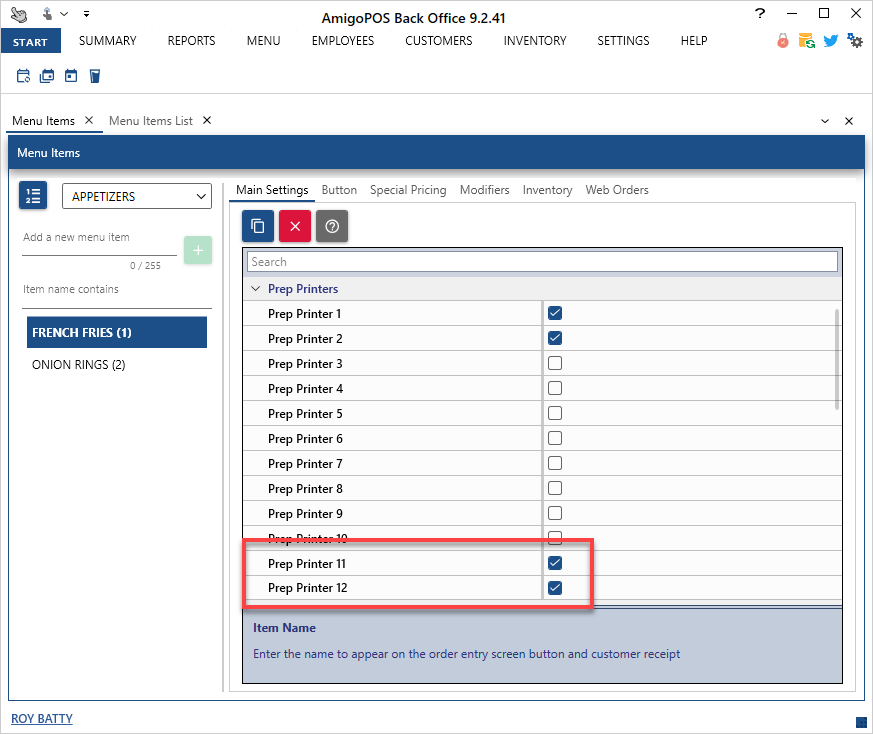873x734 pixels.
Task: Enable Prep Printer 3 checkbox
Action: point(555,363)
